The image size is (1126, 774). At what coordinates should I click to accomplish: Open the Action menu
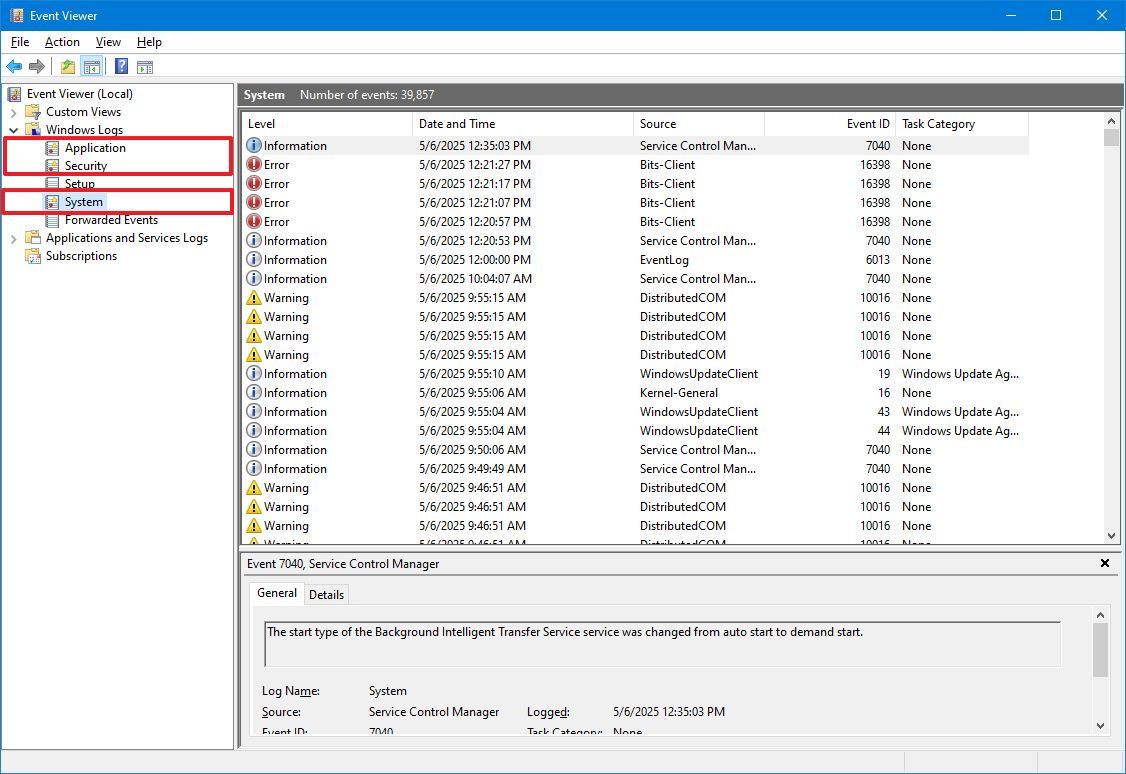click(x=61, y=42)
